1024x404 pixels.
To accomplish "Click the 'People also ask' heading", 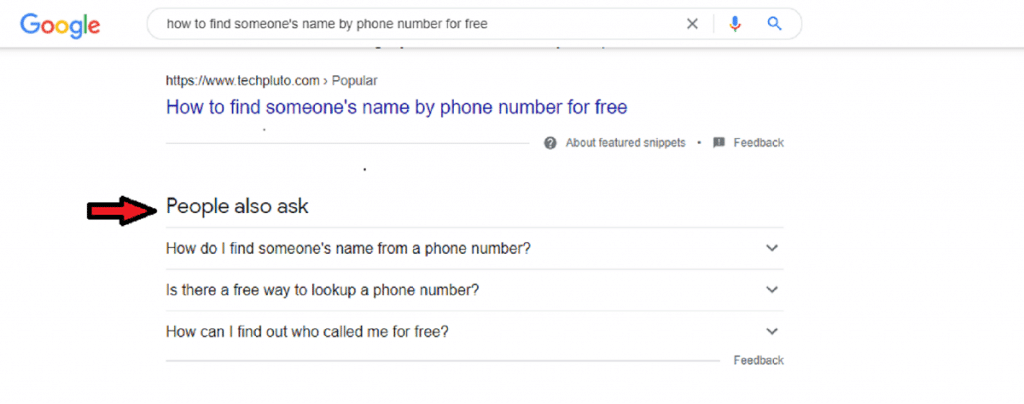I will point(237,206).
